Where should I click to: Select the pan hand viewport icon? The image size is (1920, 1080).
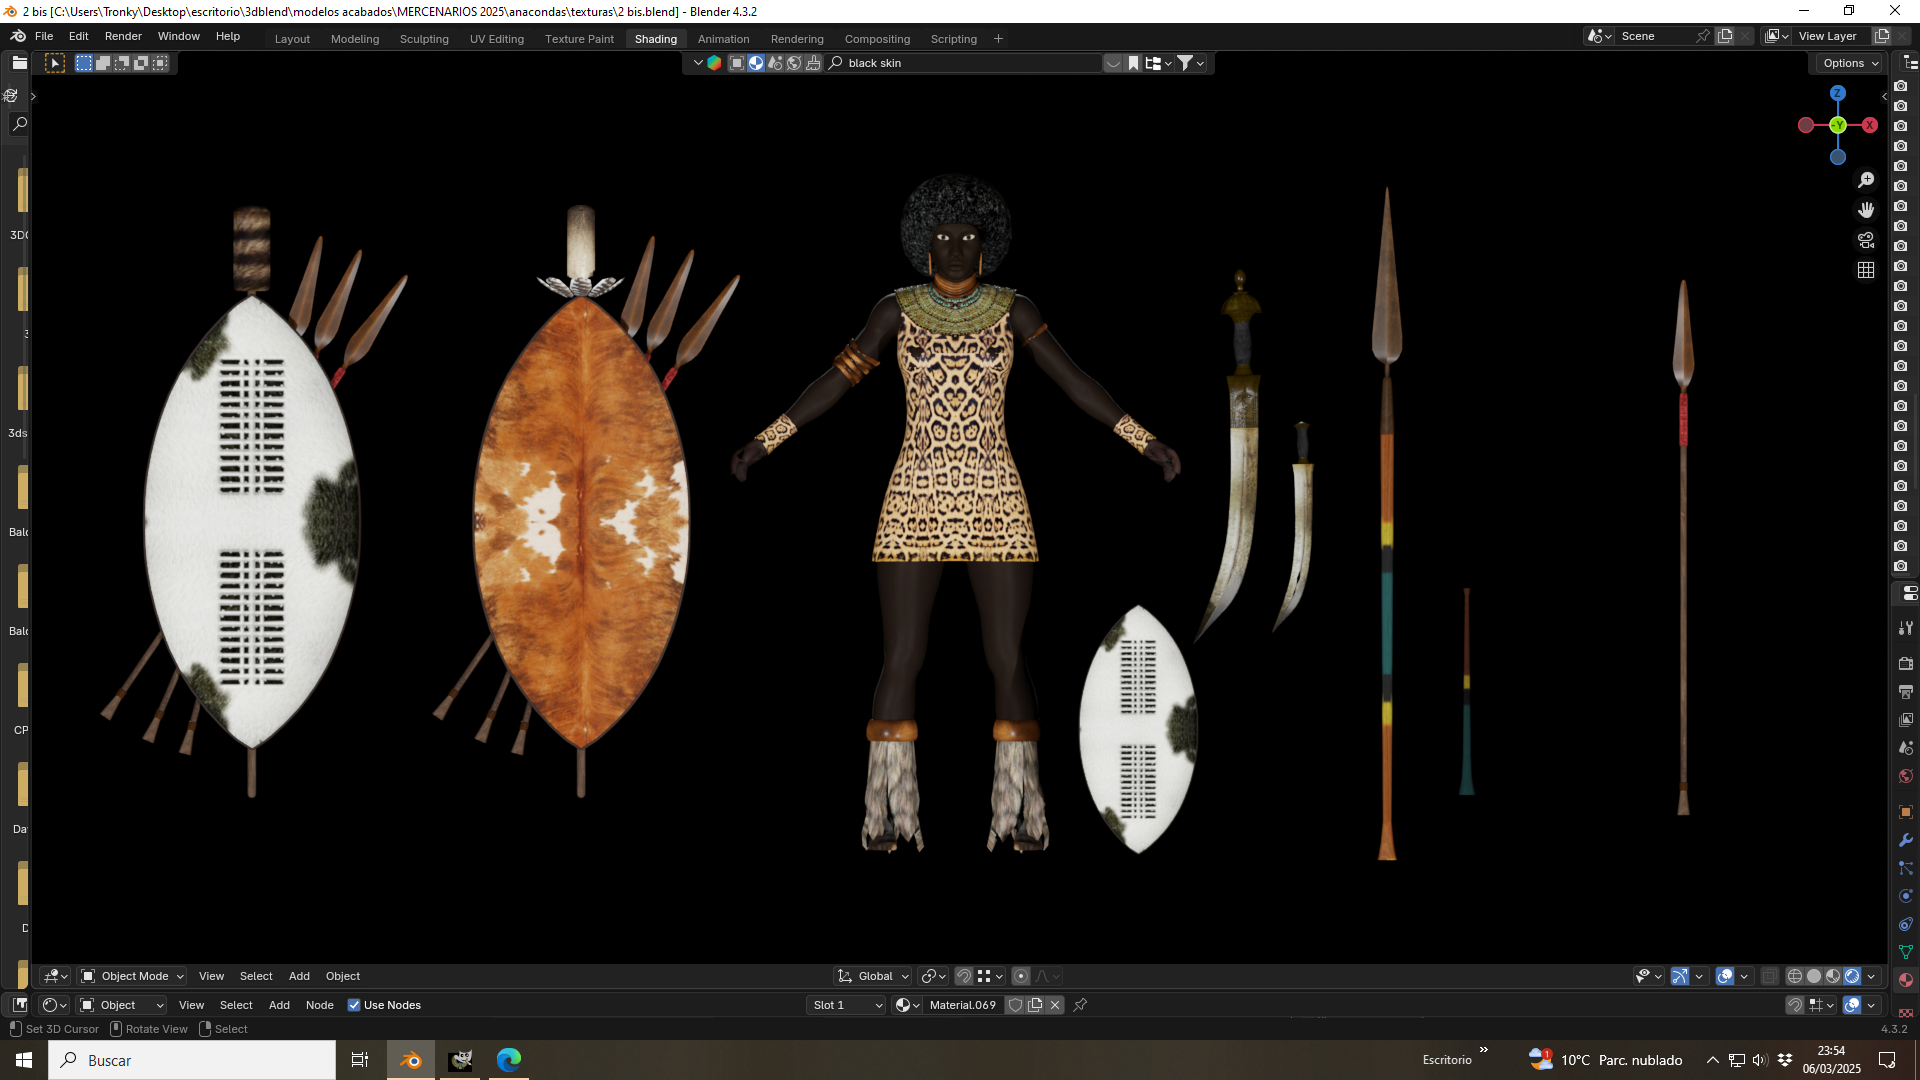[x=1866, y=210]
